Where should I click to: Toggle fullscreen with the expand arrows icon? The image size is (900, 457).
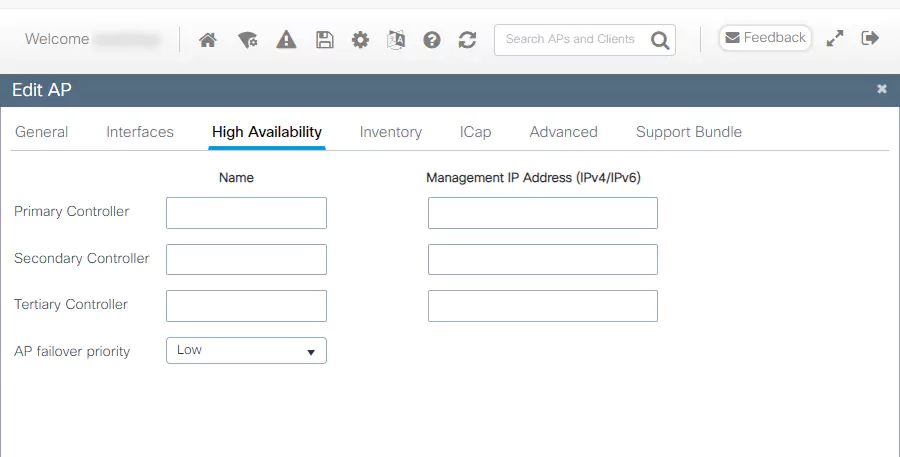835,38
